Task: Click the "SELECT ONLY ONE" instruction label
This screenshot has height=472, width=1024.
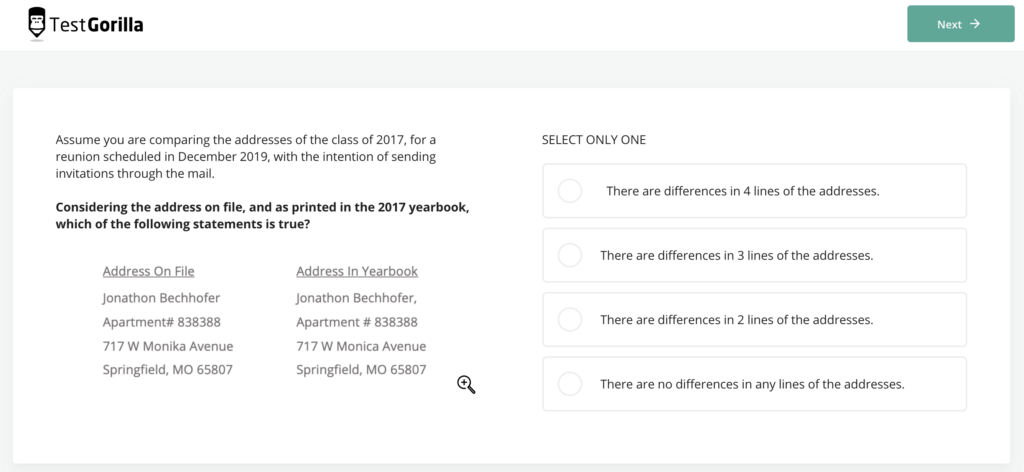Action: point(594,140)
